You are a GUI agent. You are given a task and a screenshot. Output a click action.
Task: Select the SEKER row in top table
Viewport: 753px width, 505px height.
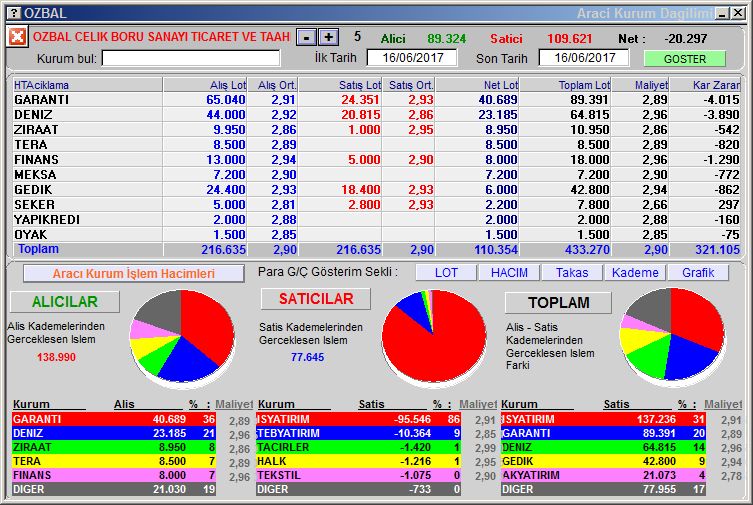[x=376, y=204]
